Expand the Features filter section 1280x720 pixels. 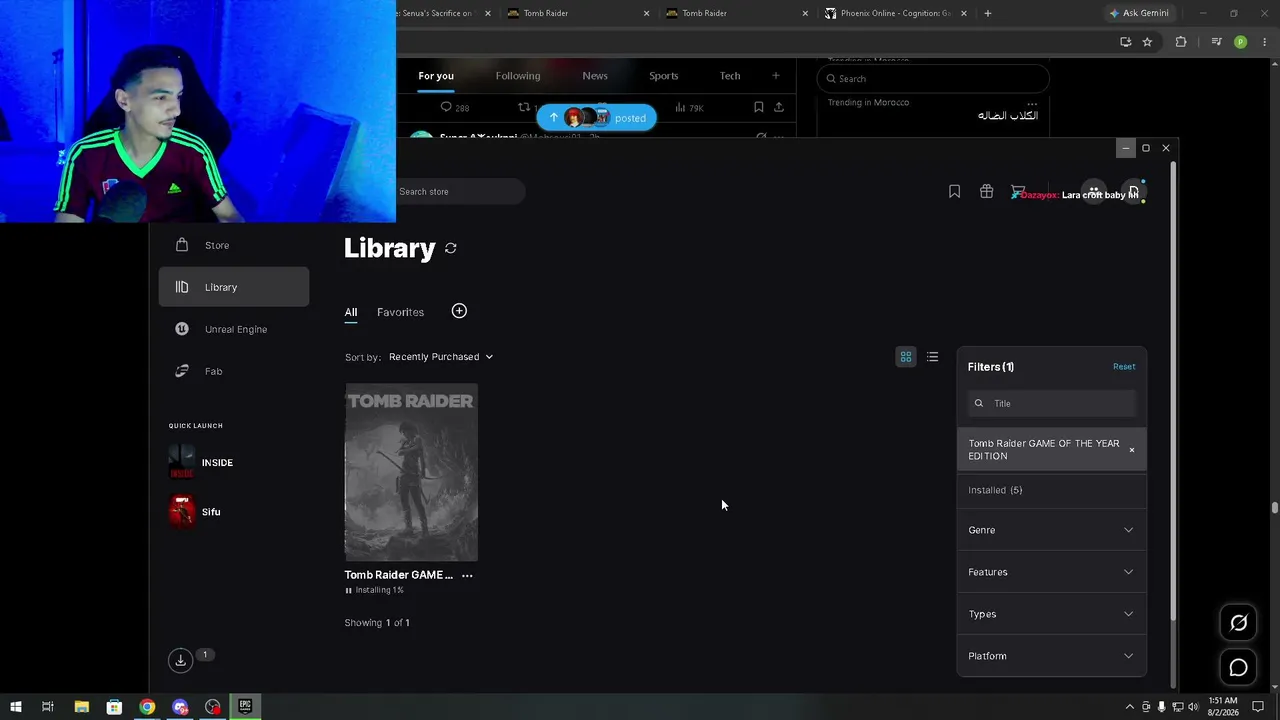click(x=1052, y=572)
